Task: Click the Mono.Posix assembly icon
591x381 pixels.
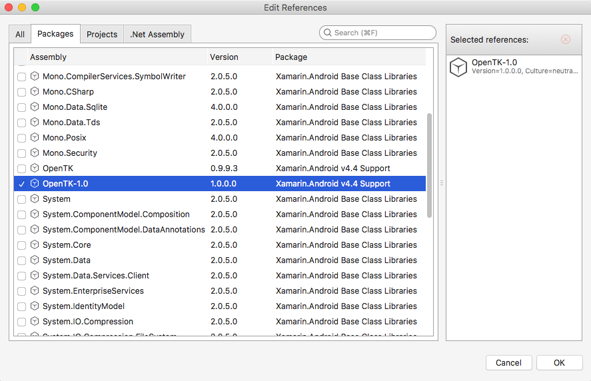Action: pyautogui.click(x=35, y=138)
